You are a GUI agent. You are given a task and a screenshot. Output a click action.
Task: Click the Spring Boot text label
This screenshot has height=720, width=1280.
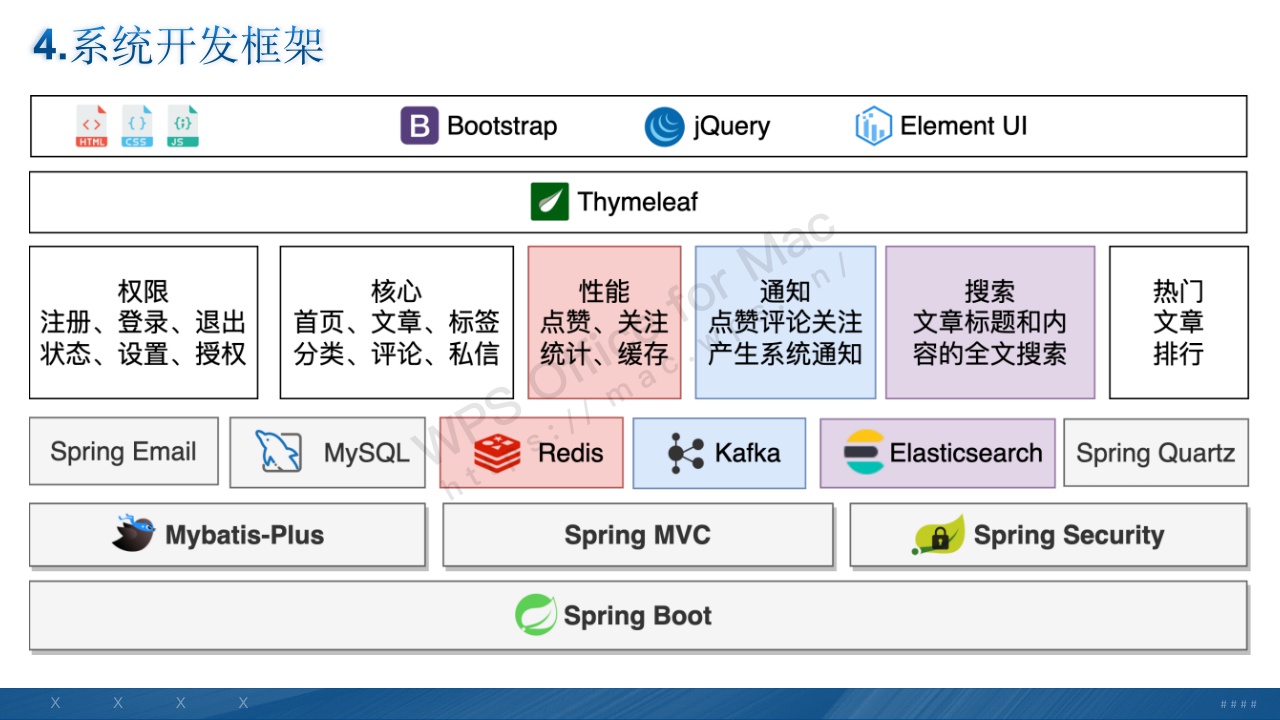[x=638, y=616]
